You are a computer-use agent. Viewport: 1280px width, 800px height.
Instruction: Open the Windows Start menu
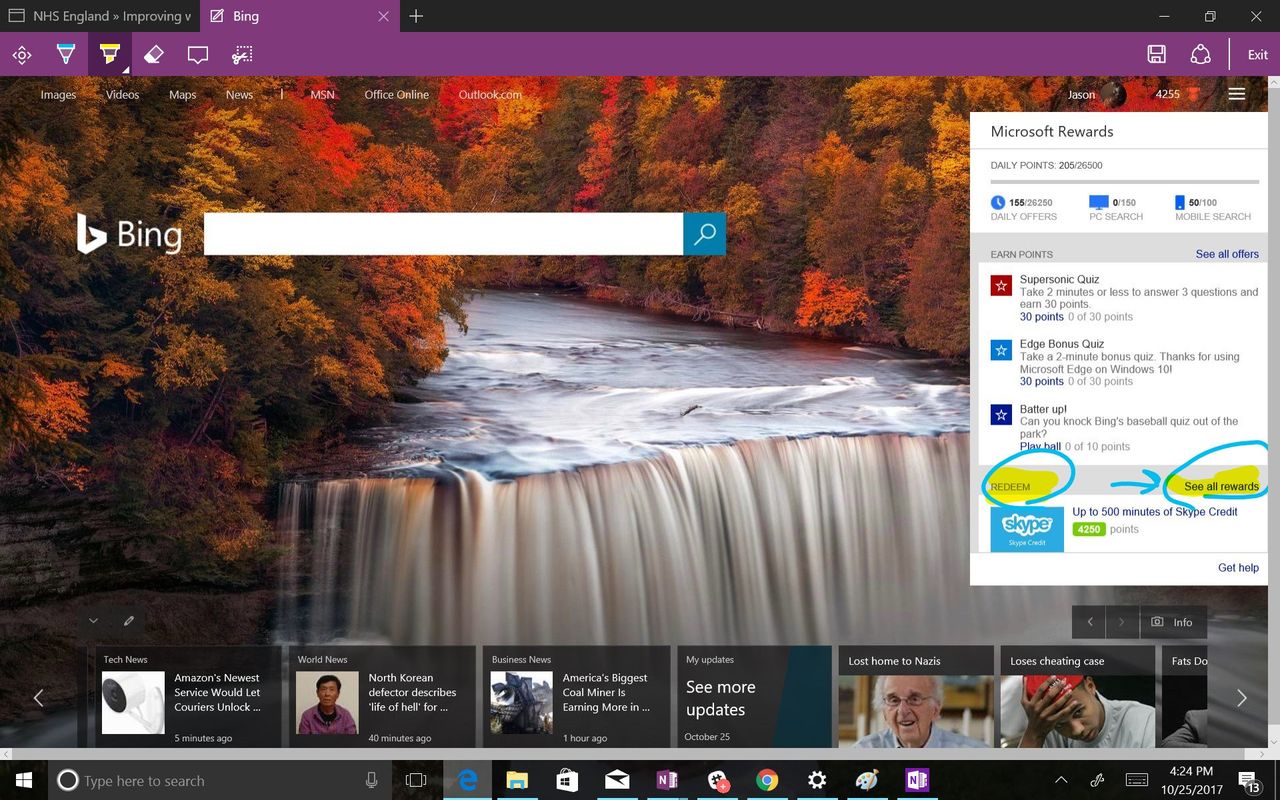tap(24, 780)
